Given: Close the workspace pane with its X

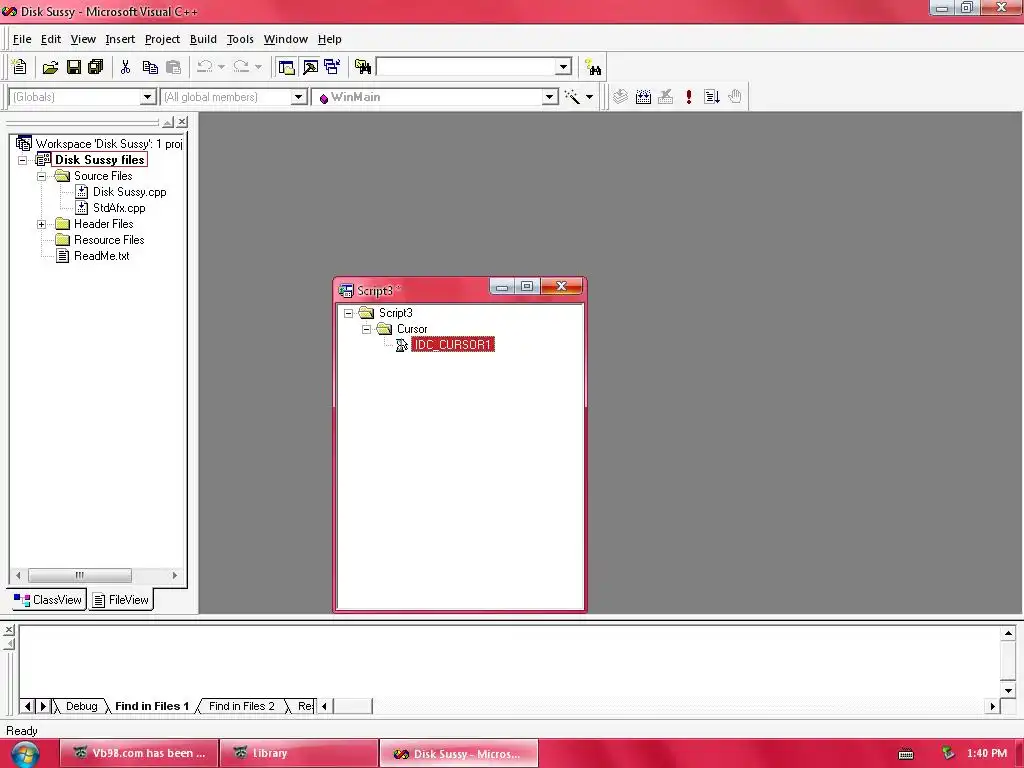Looking at the screenshot, I should click(182, 122).
